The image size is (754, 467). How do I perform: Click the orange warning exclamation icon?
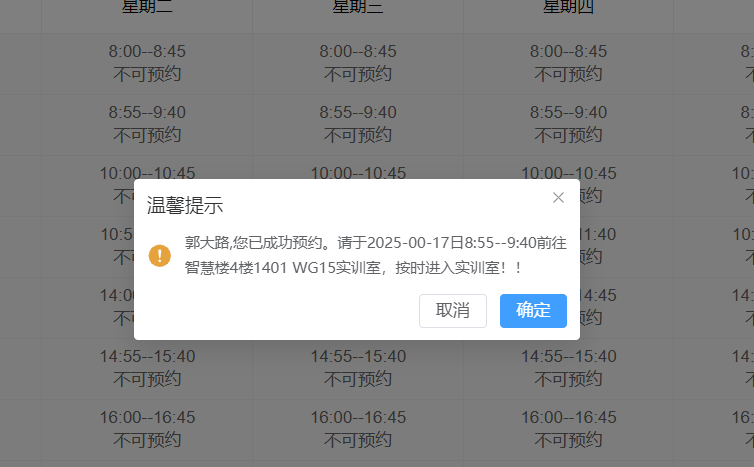tap(159, 255)
